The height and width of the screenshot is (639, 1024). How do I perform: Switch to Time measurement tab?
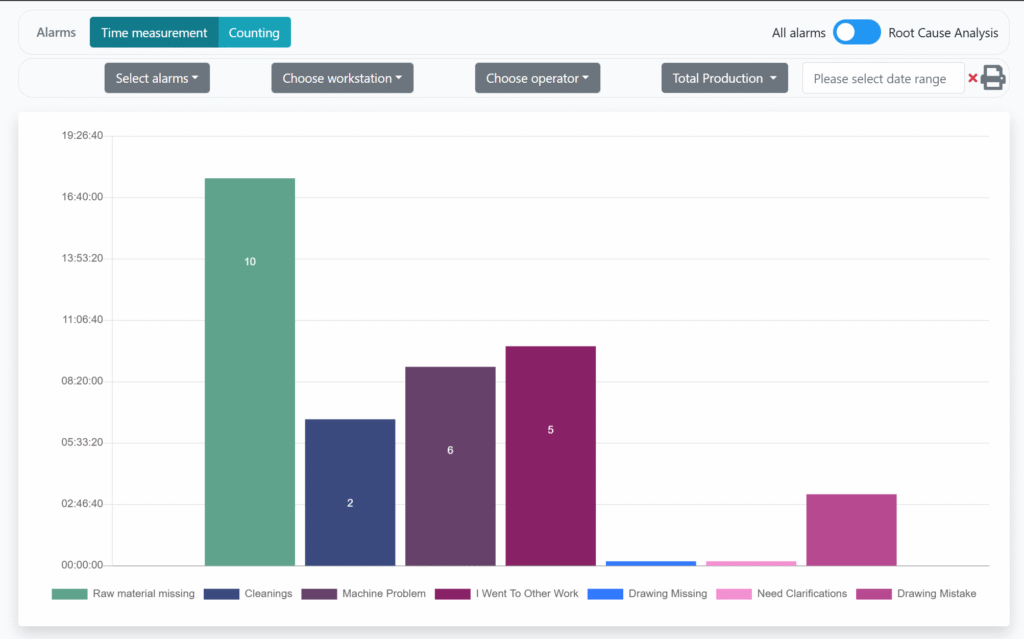[154, 33]
